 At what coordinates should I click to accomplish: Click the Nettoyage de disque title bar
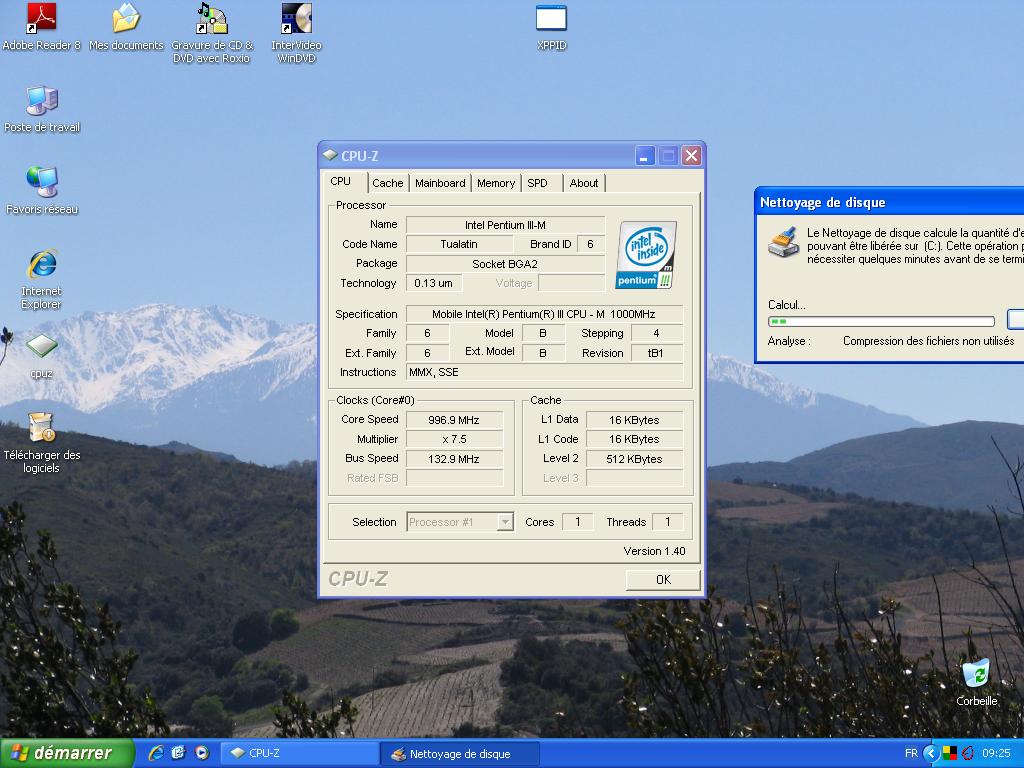point(889,202)
